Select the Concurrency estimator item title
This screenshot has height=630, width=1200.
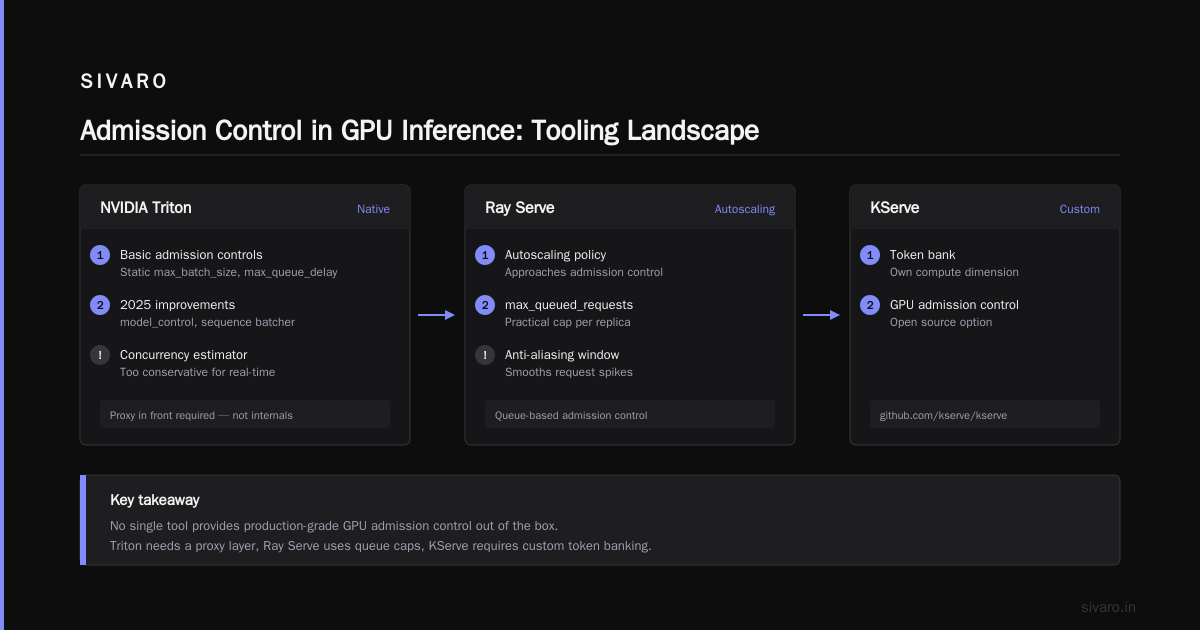[183, 355]
